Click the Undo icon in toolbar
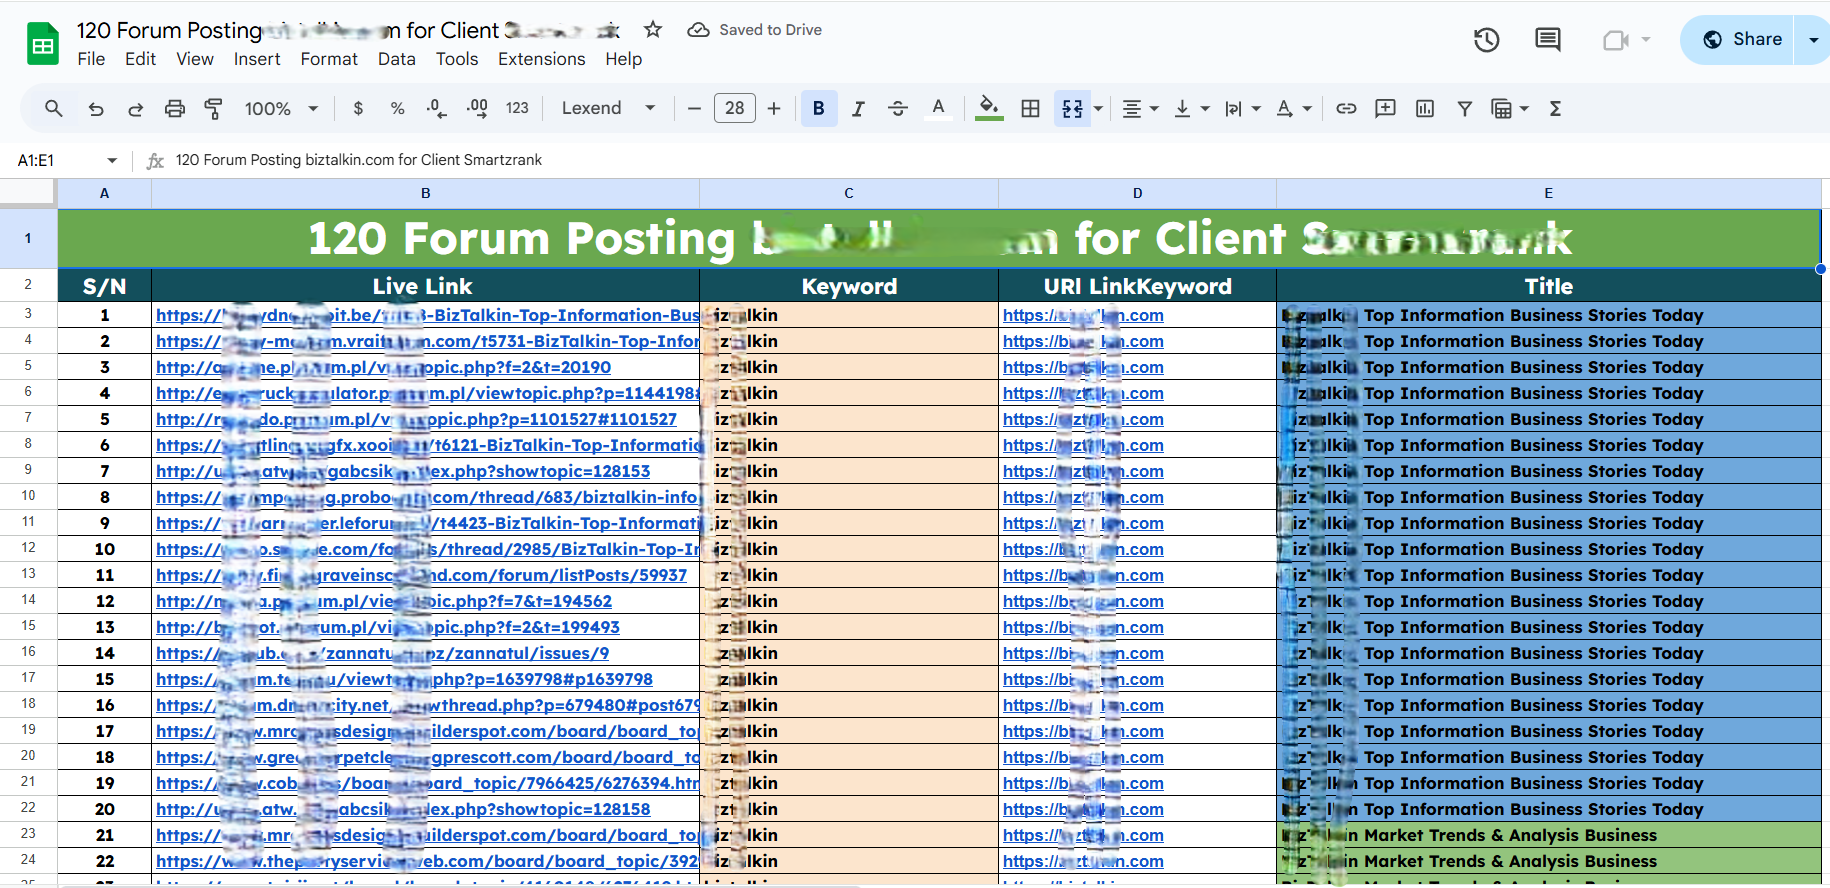The width and height of the screenshot is (1830, 888). (96, 109)
